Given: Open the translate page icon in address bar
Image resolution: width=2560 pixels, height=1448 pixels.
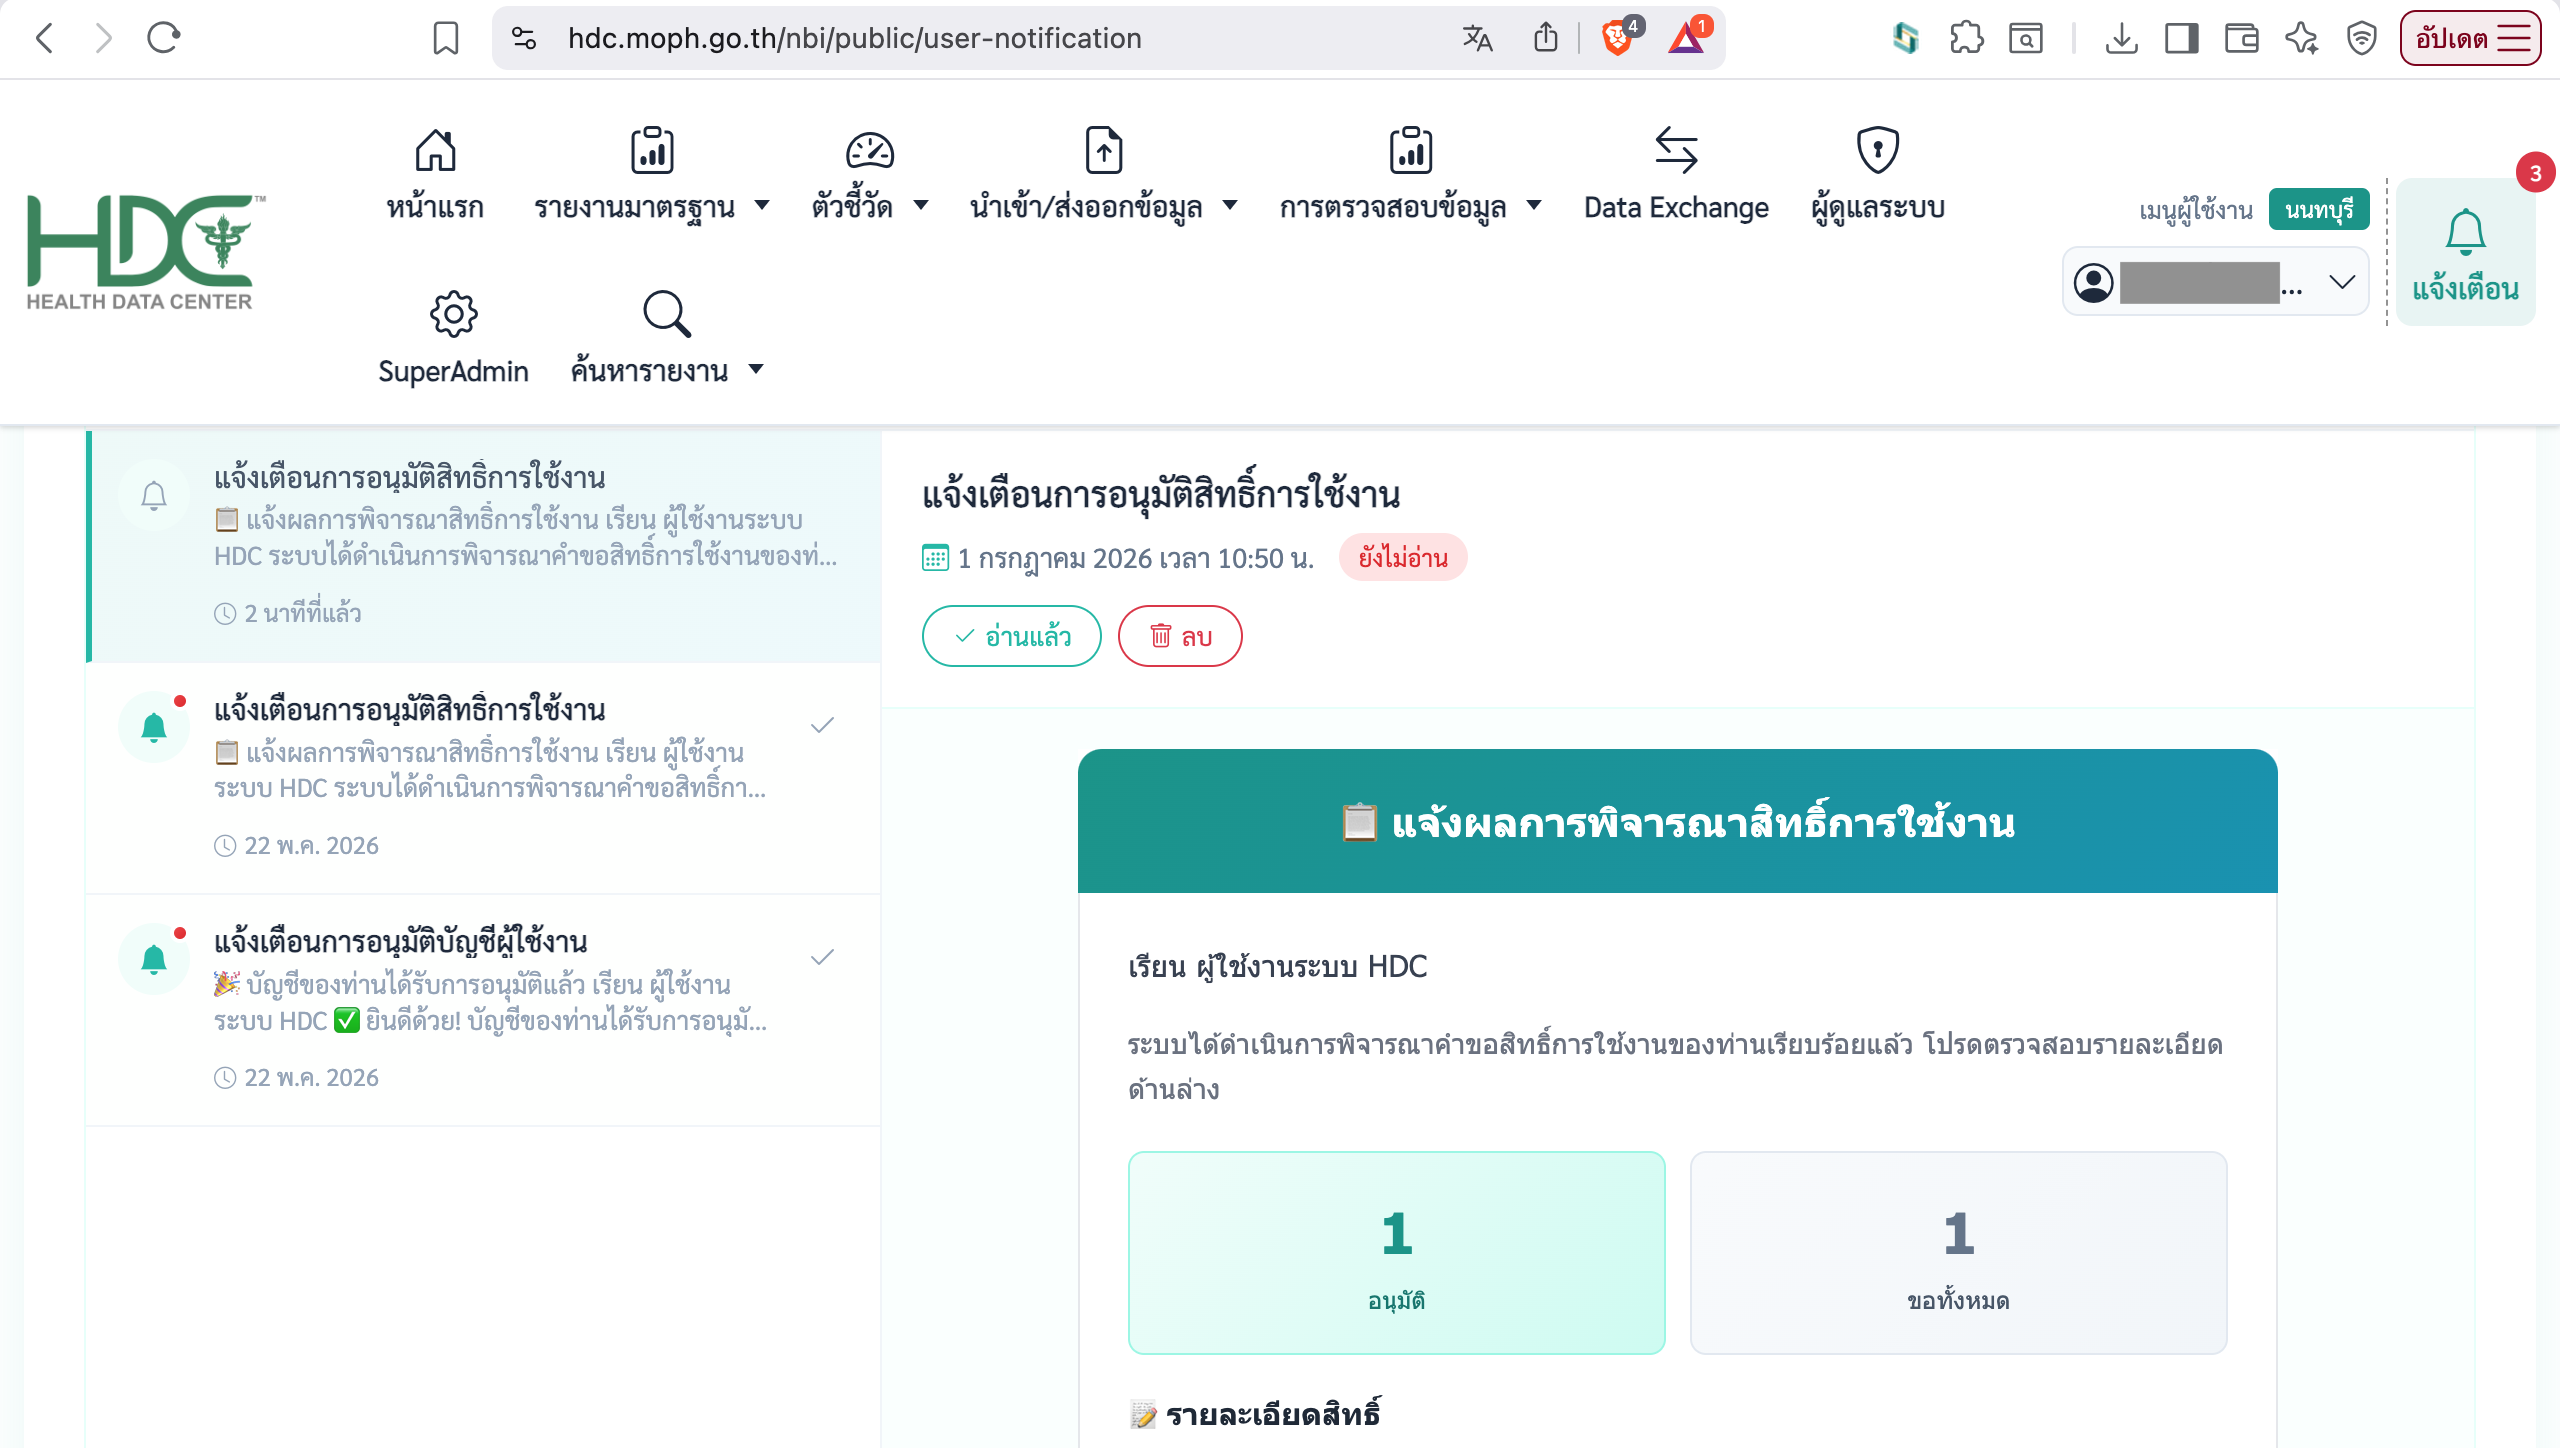Looking at the screenshot, I should [x=1477, y=38].
